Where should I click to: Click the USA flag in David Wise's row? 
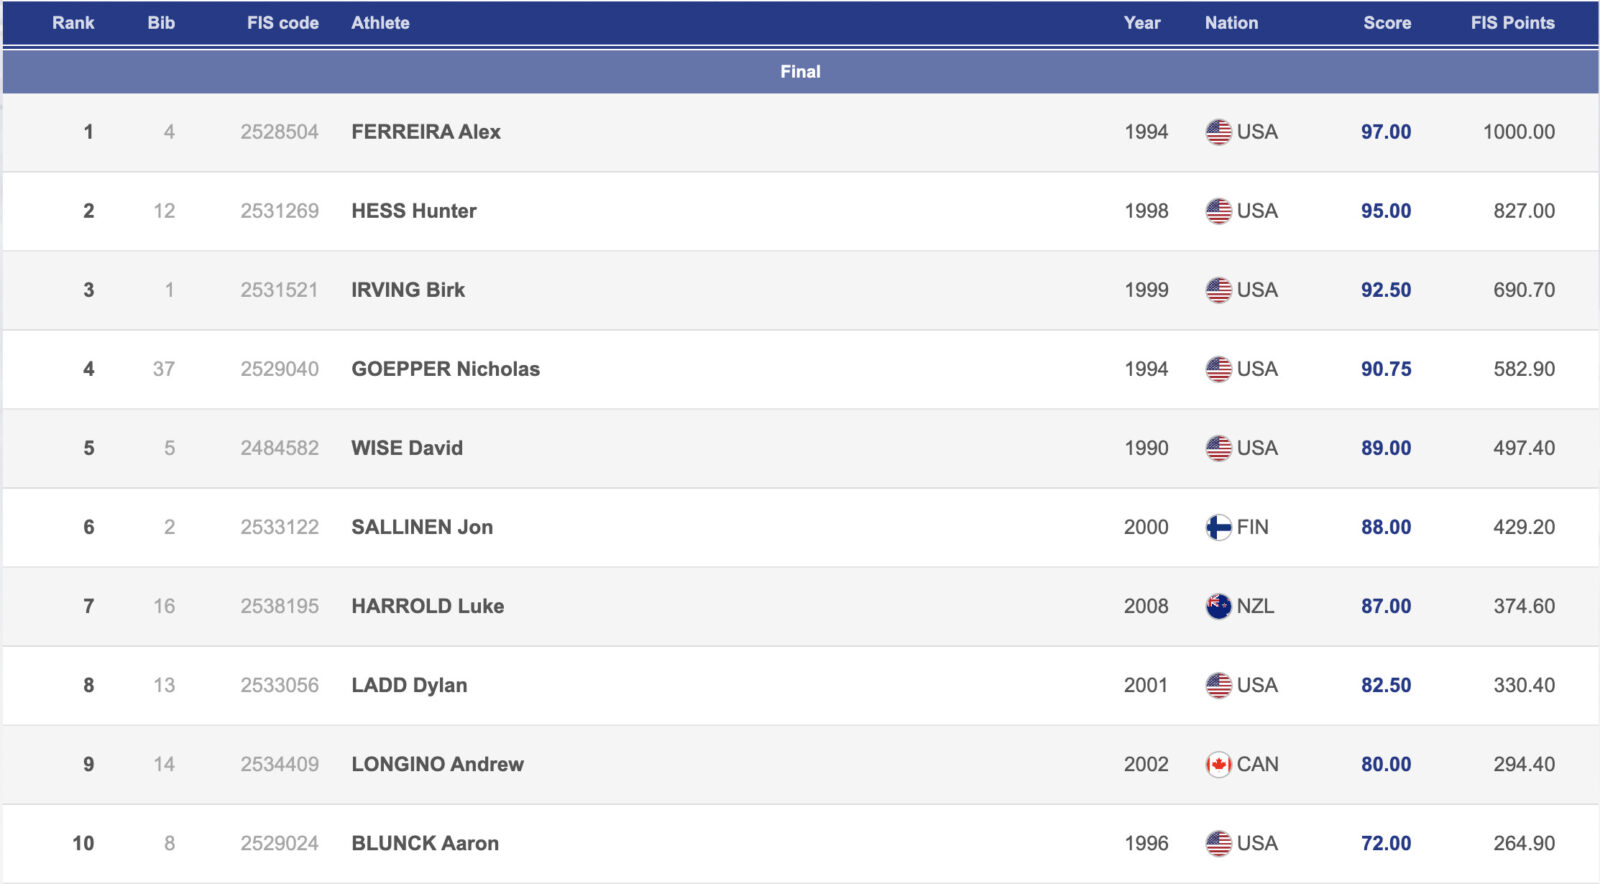click(1218, 448)
